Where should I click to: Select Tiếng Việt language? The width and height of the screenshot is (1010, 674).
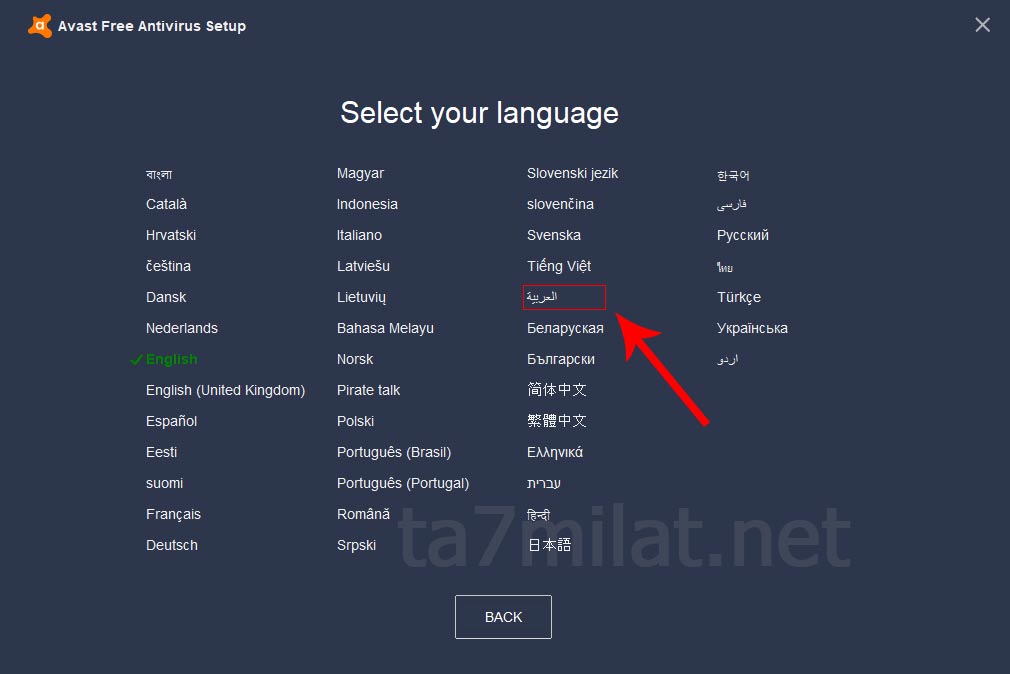pos(558,266)
